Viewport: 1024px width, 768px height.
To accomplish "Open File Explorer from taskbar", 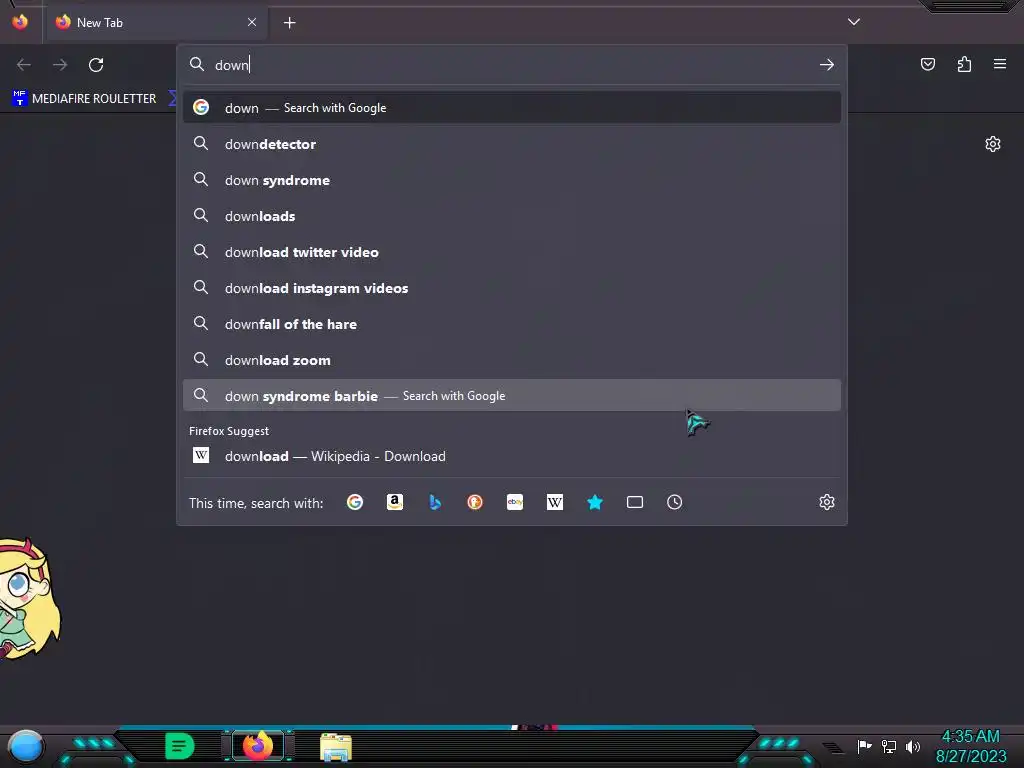I will click(336, 746).
